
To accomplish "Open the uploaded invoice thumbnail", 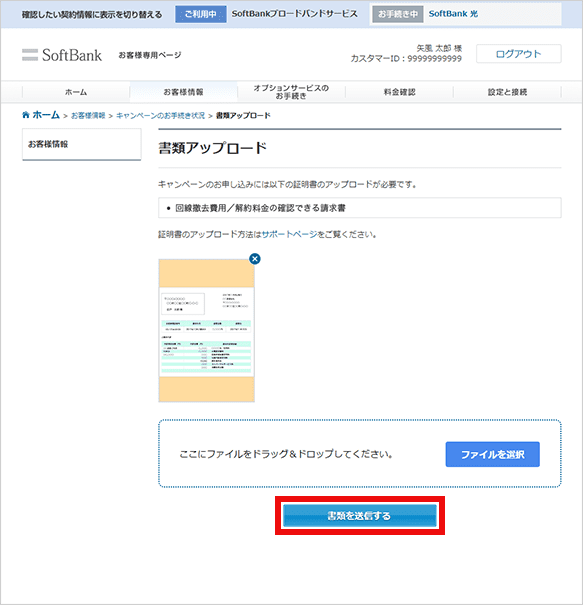I will pos(206,330).
